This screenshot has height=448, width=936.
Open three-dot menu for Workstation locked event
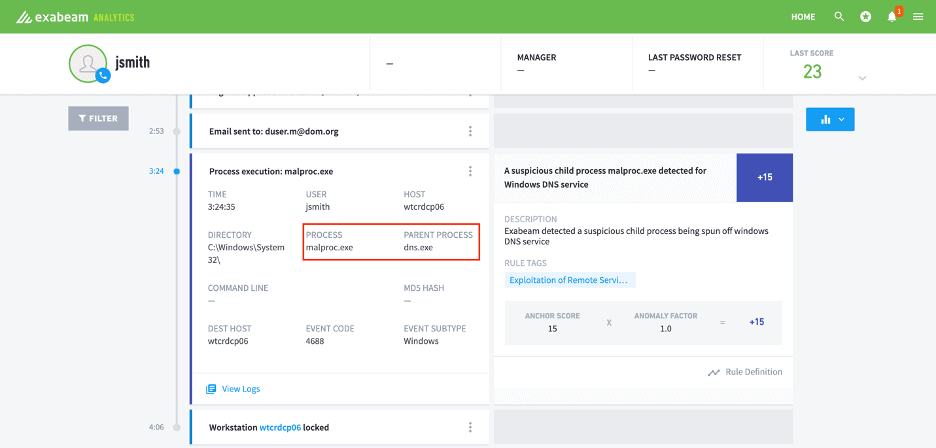(x=470, y=427)
